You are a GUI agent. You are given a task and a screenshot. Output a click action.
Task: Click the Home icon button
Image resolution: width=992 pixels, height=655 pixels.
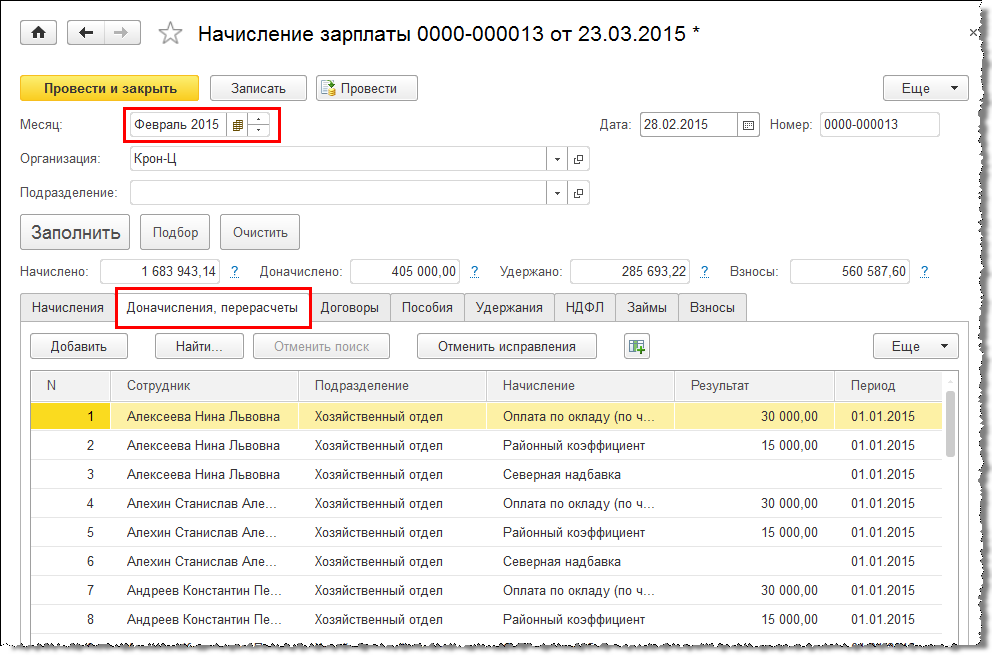[39, 33]
